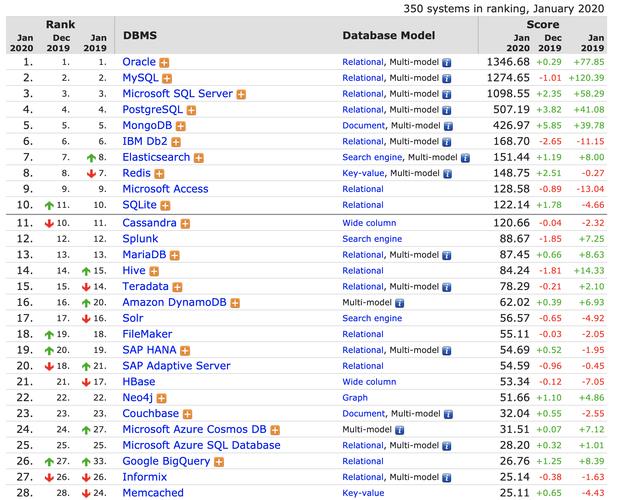The width and height of the screenshot is (617, 500).
Task: Open the plus icon beside MongoDB
Action: [x=181, y=126]
